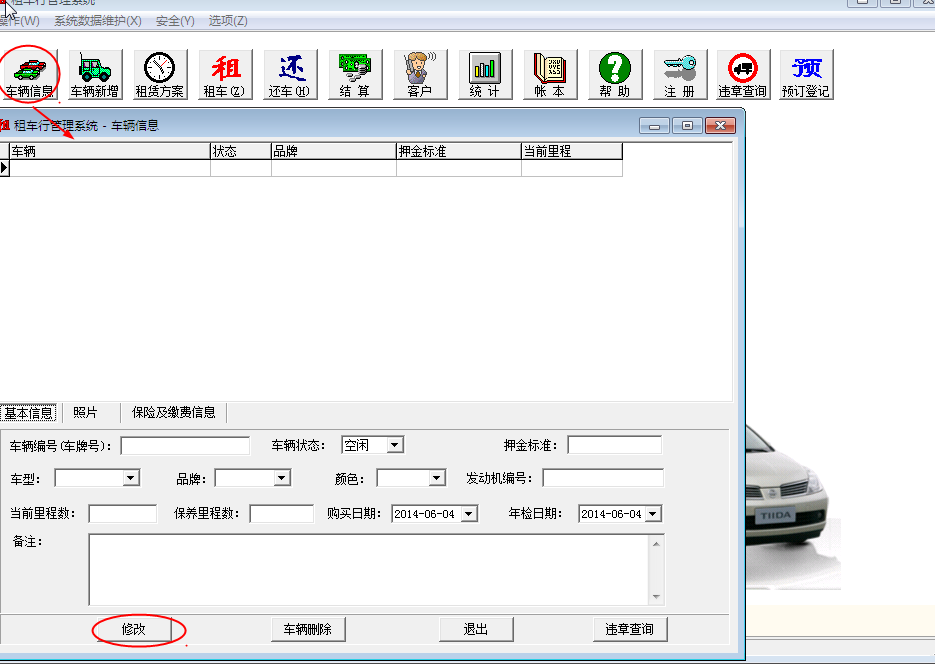Expand the 品牌 dropdown
The image size is (935, 667).
282,478
